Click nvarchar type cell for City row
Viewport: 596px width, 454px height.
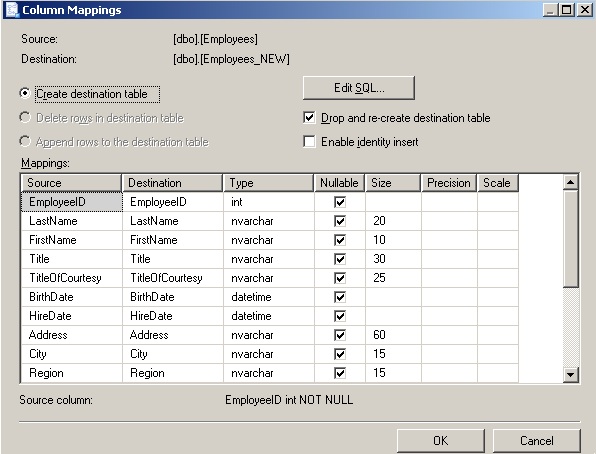(269, 354)
